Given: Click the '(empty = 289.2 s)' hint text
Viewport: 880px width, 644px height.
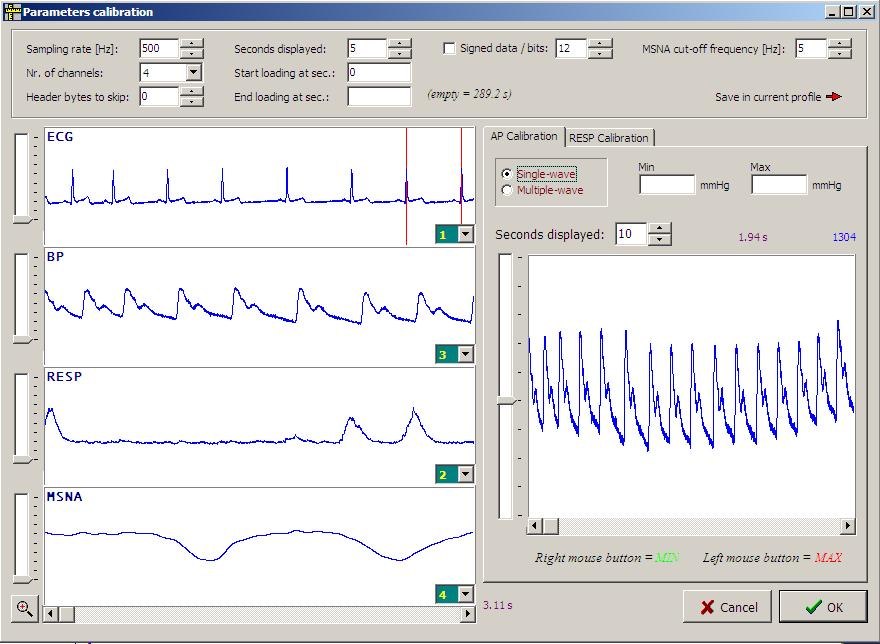Looking at the screenshot, I should pos(469,94).
